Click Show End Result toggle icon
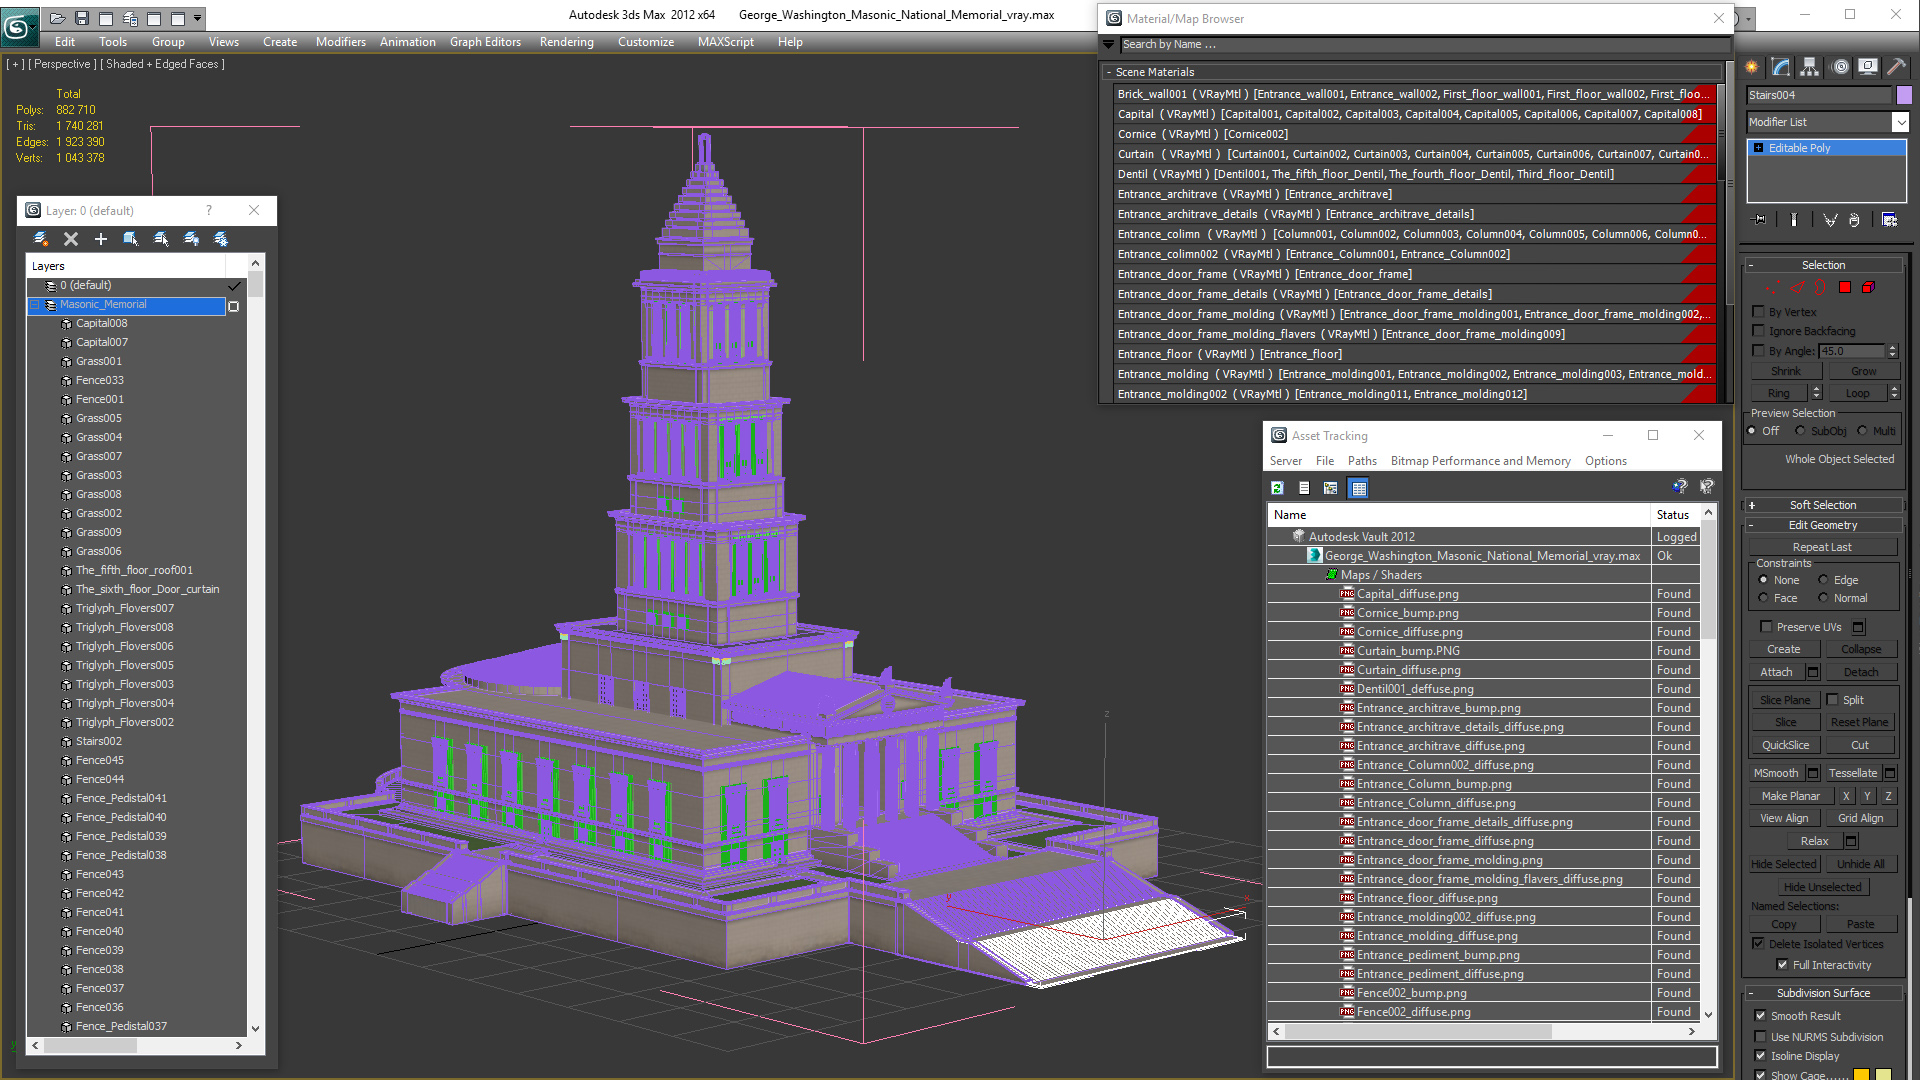1920x1080 pixels. tap(1794, 220)
